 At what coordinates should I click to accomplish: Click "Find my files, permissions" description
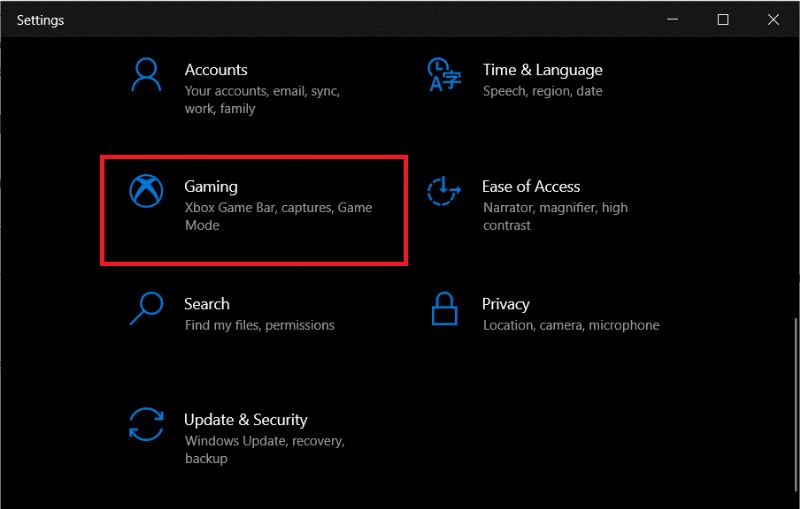click(x=259, y=325)
